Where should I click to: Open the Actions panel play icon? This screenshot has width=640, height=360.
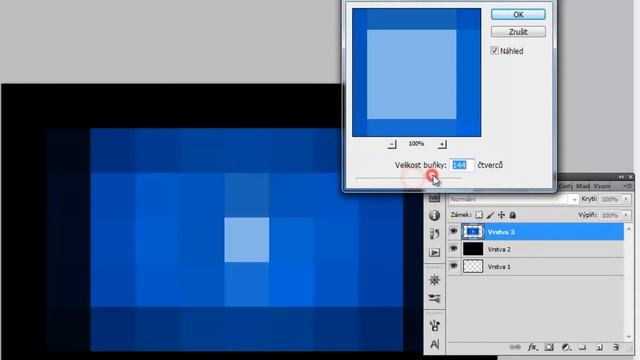click(x=434, y=253)
